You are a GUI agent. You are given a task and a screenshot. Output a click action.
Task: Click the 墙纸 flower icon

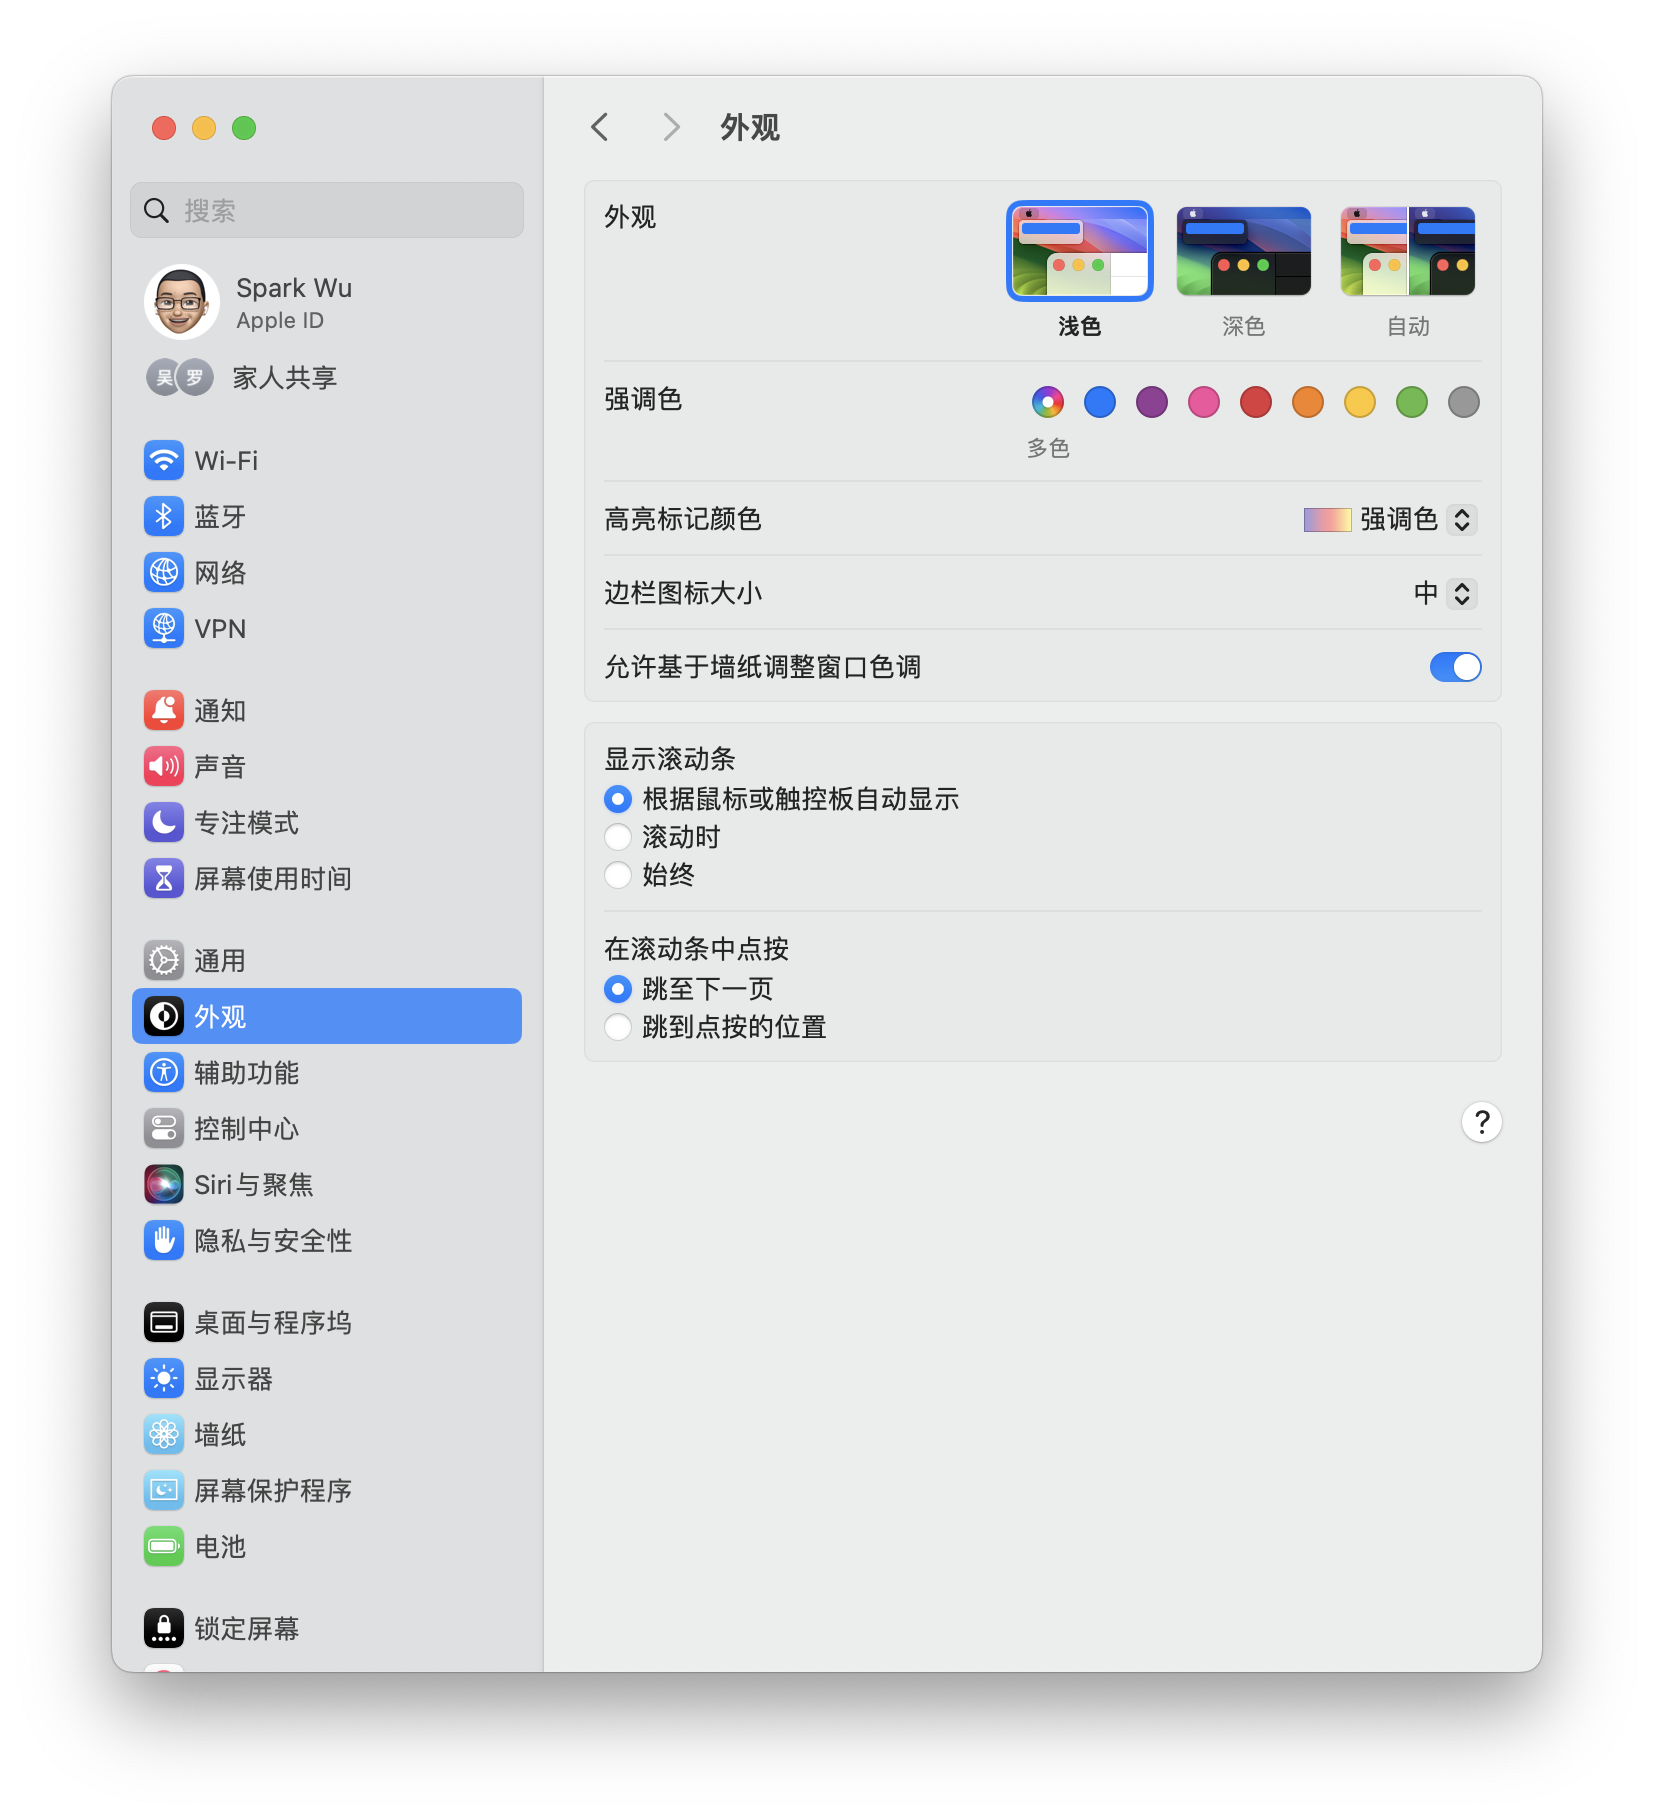click(x=164, y=1434)
